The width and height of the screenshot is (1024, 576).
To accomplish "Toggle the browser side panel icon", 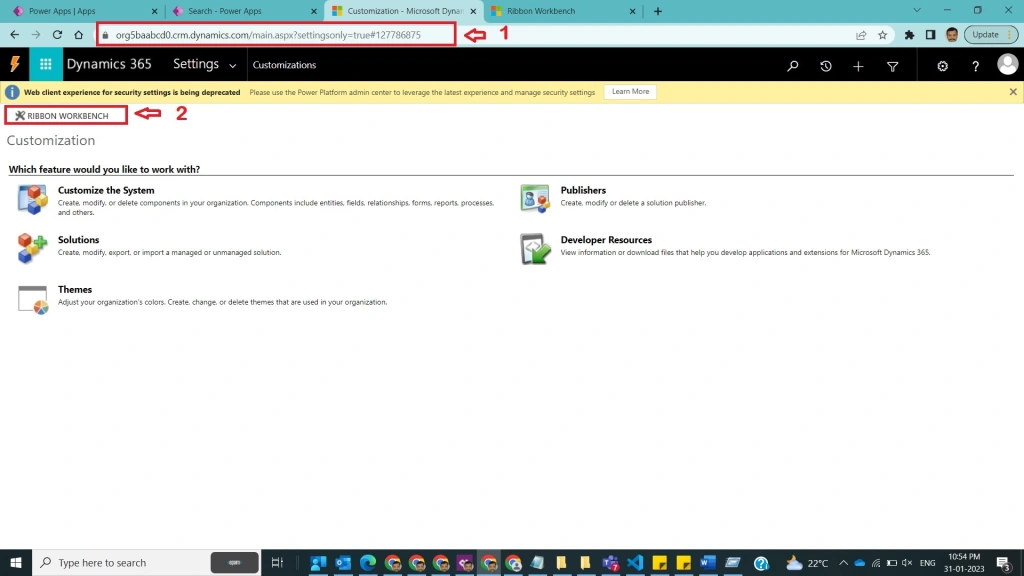I will [930, 35].
